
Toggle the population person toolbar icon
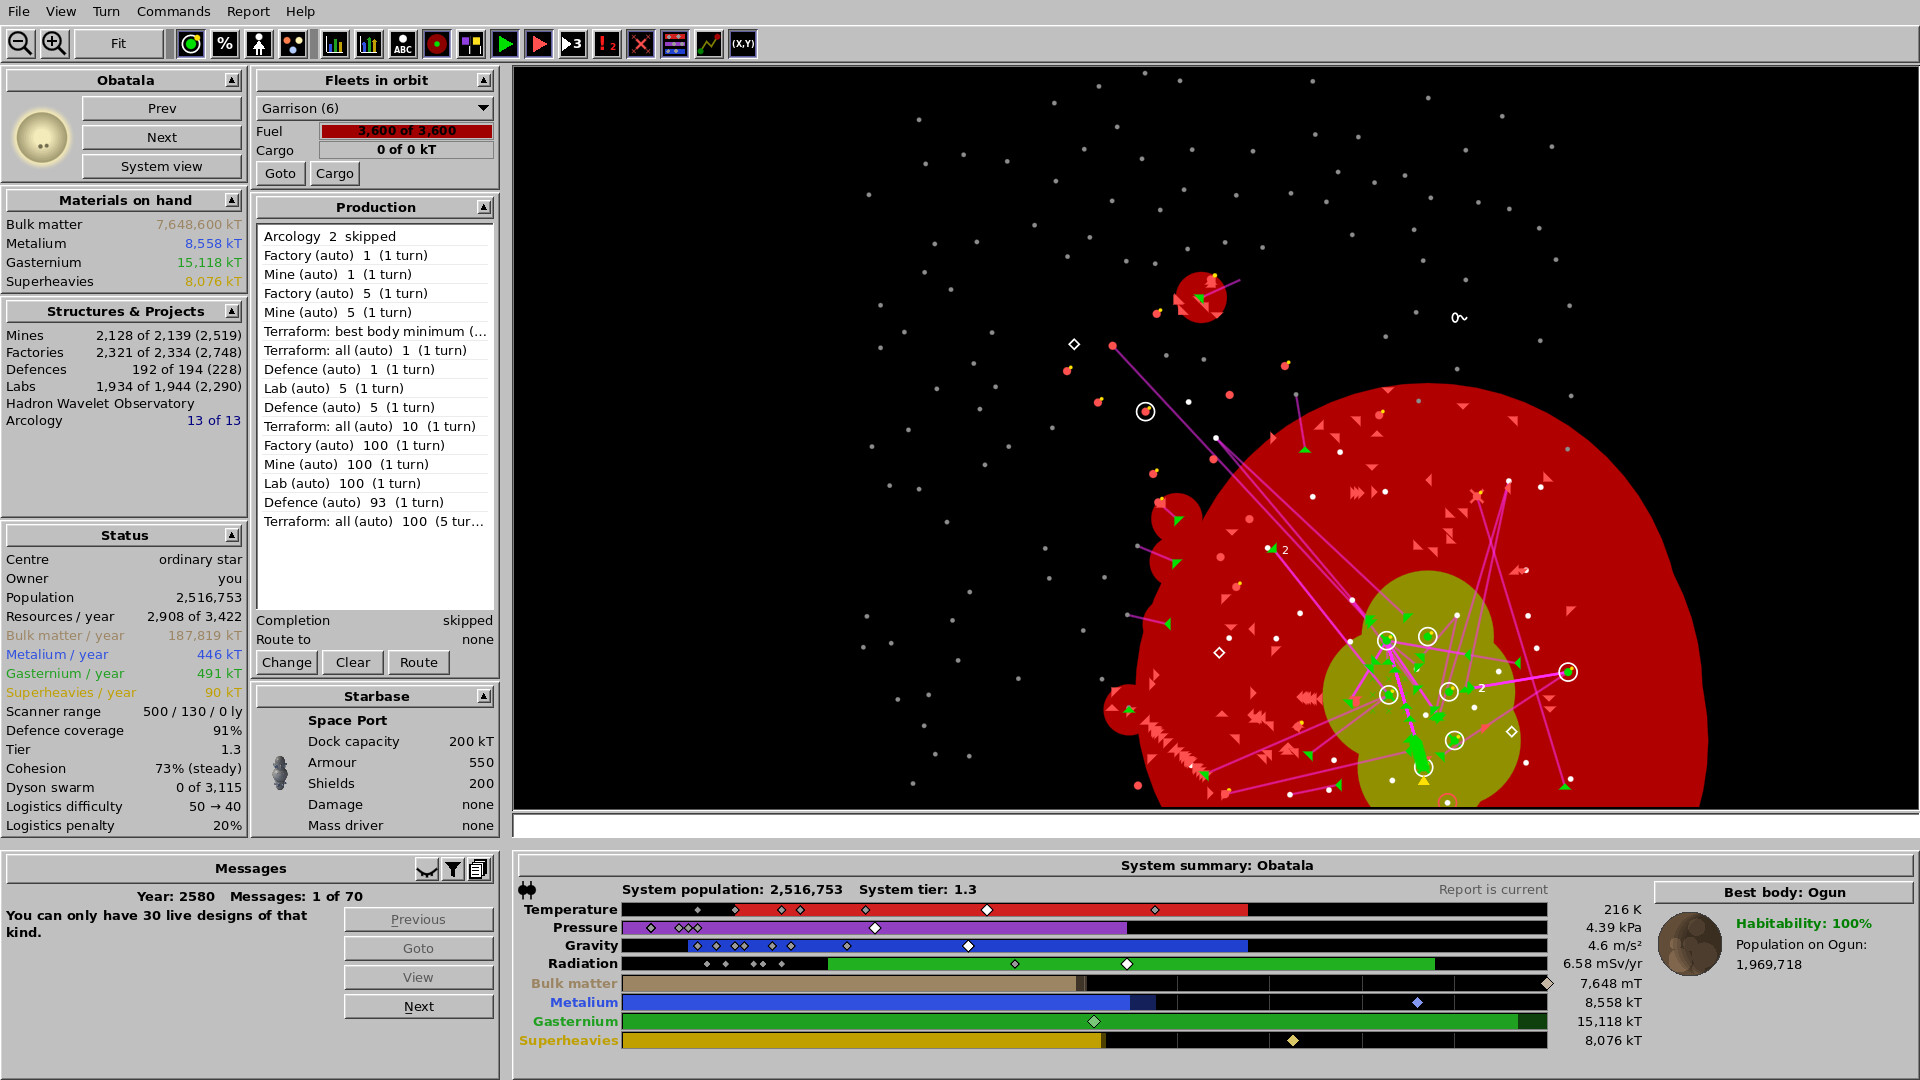click(259, 44)
